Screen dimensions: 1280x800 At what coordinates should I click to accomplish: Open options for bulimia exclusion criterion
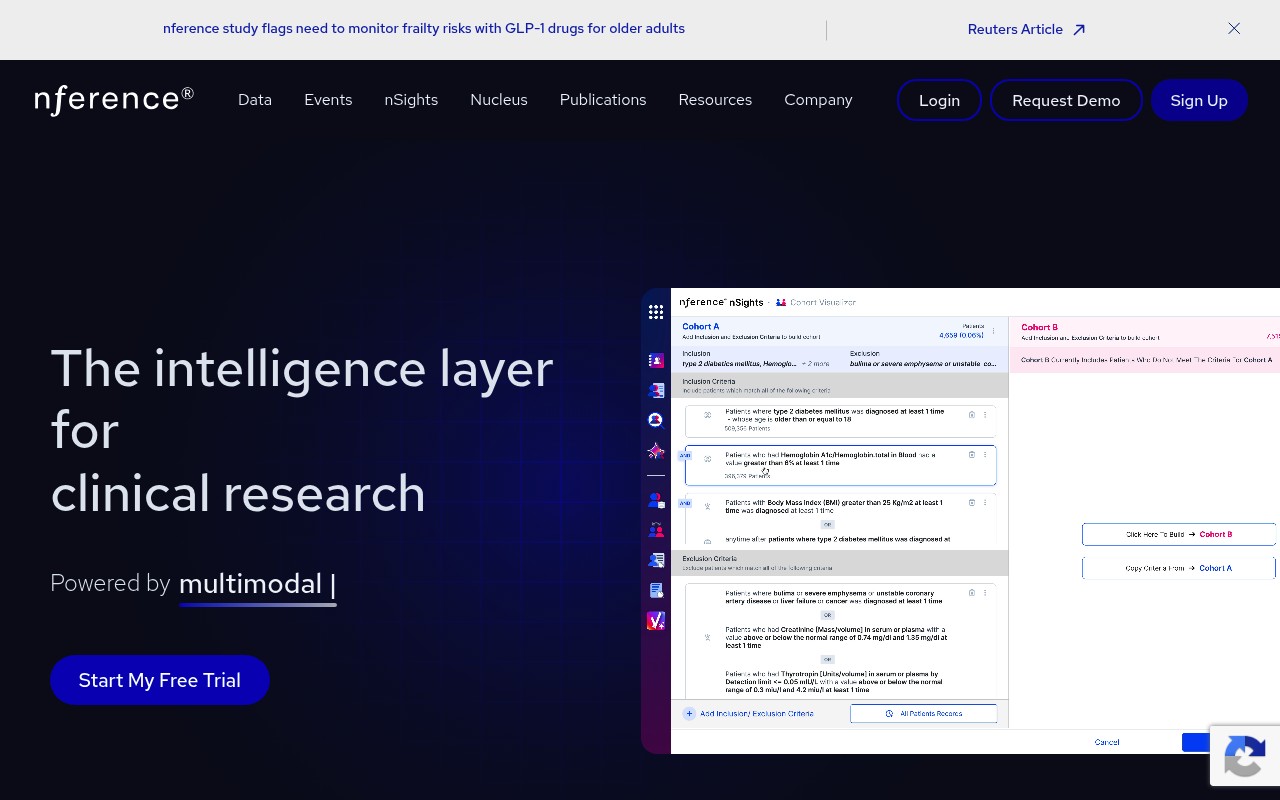(985, 593)
